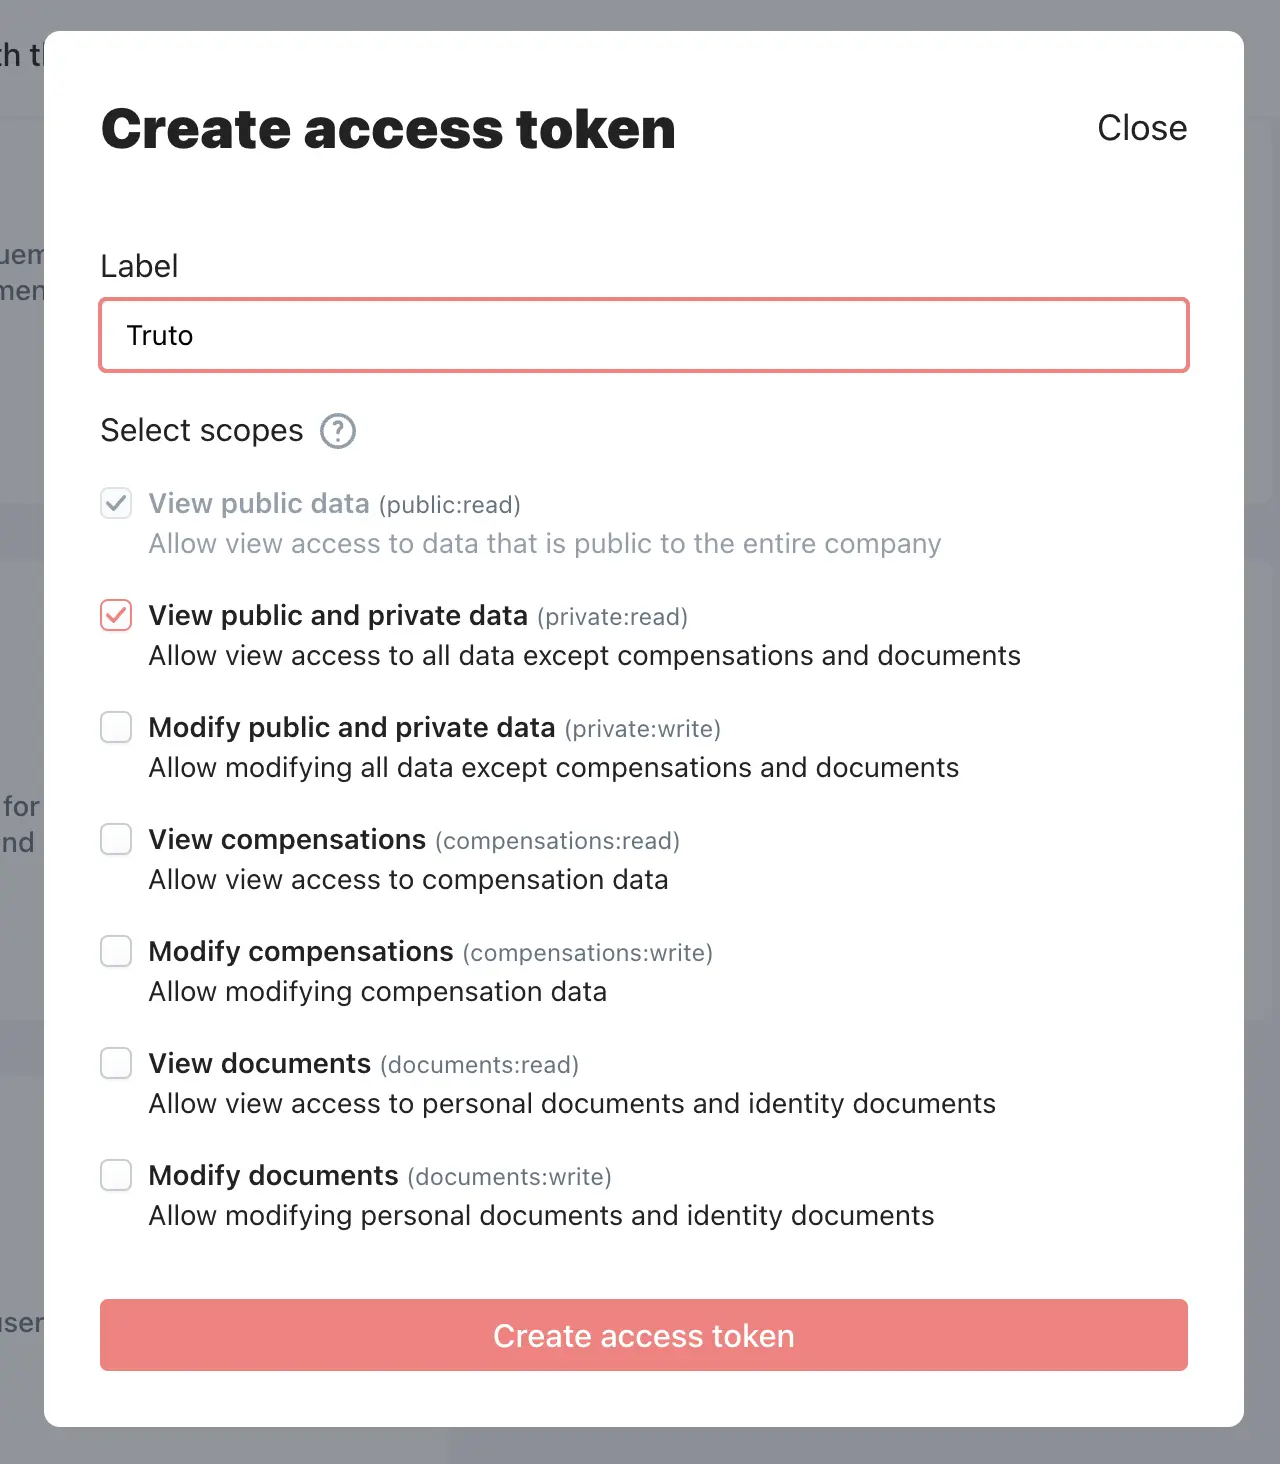This screenshot has height=1464, width=1280.
Task: Click the 'View compensations' bold label text
Action: coord(287,840)
